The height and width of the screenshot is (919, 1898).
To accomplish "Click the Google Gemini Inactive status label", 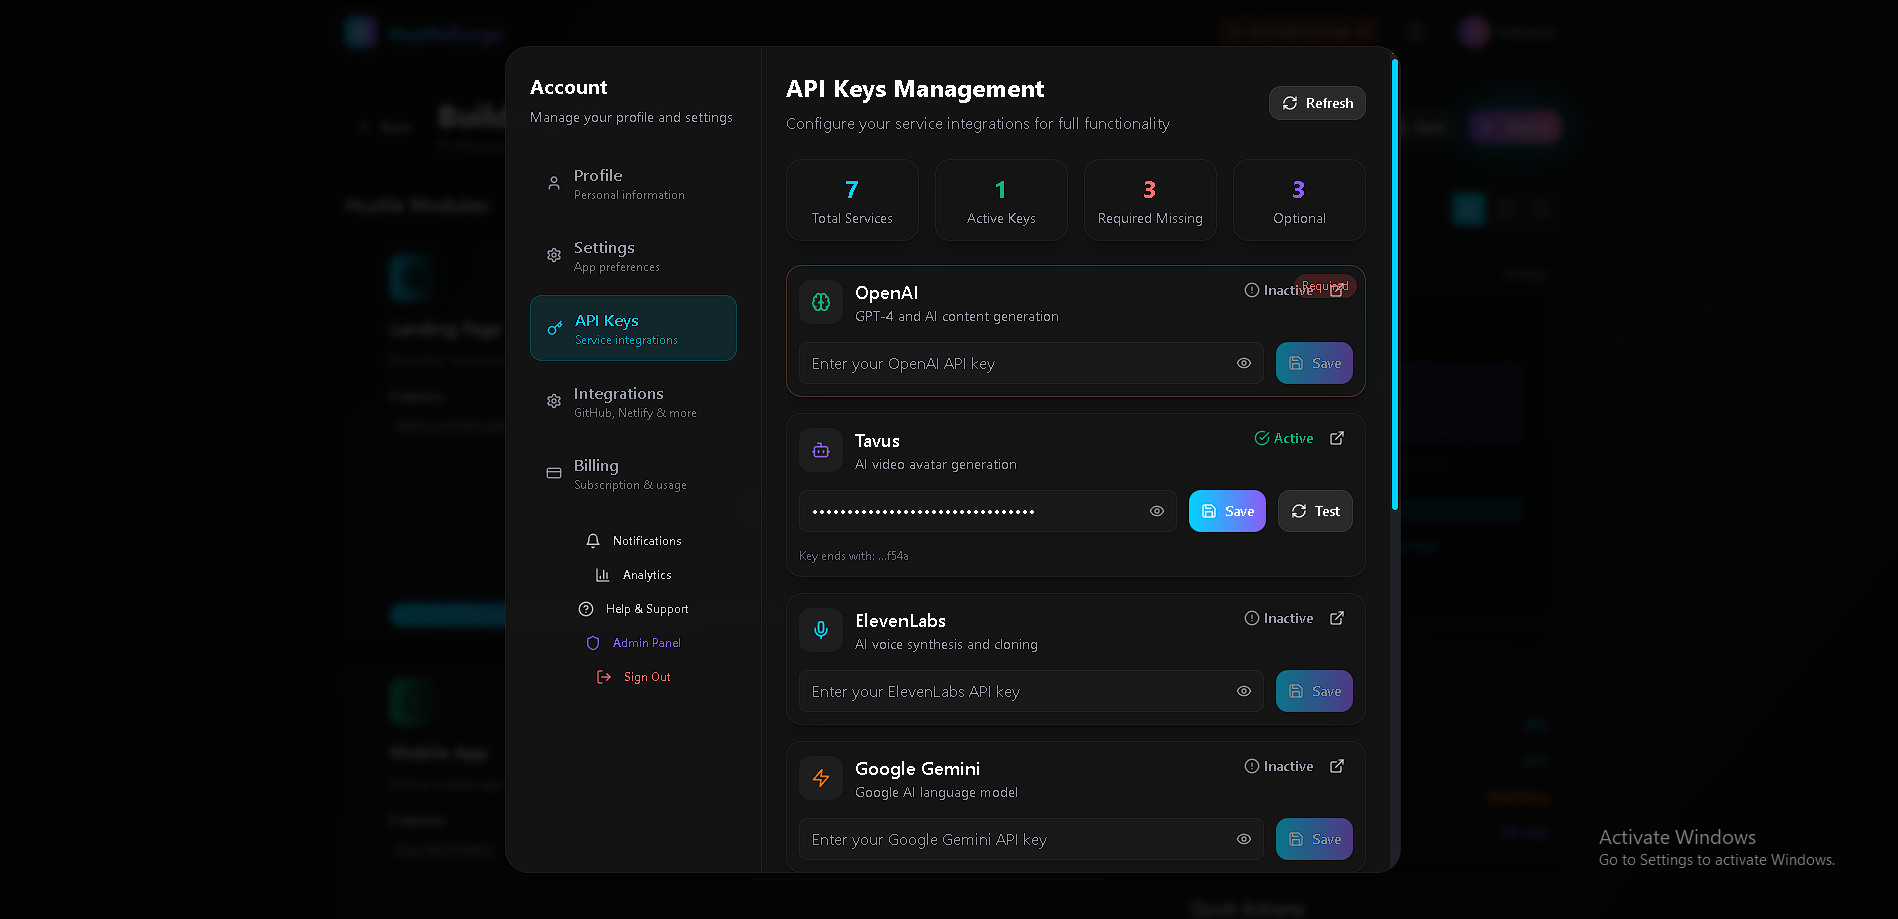I will point(1279,766).
